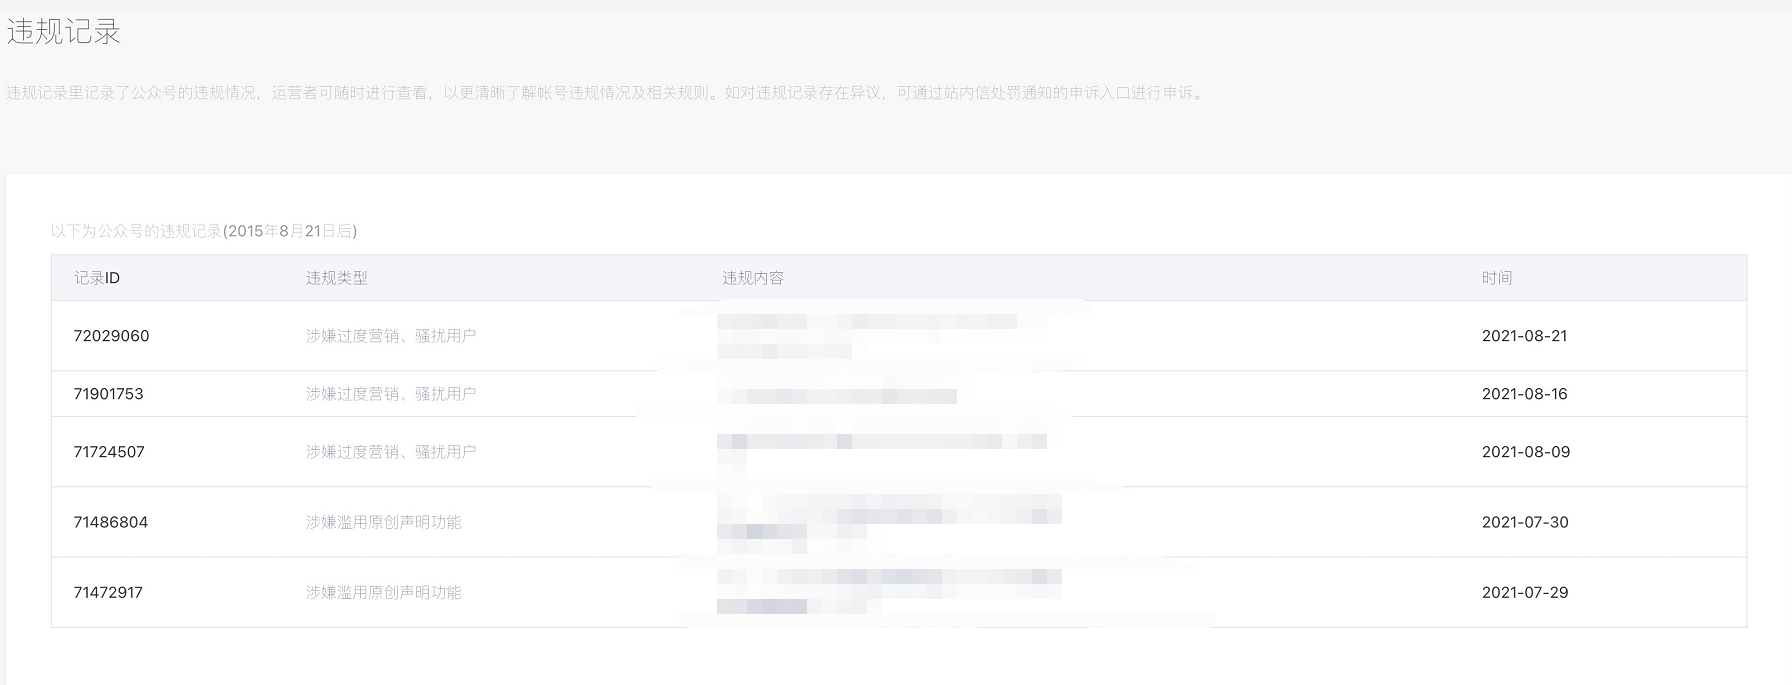Open blurred violation content for record 71472917
Screen dimensions: 1792x685
(x=888, y=591)
